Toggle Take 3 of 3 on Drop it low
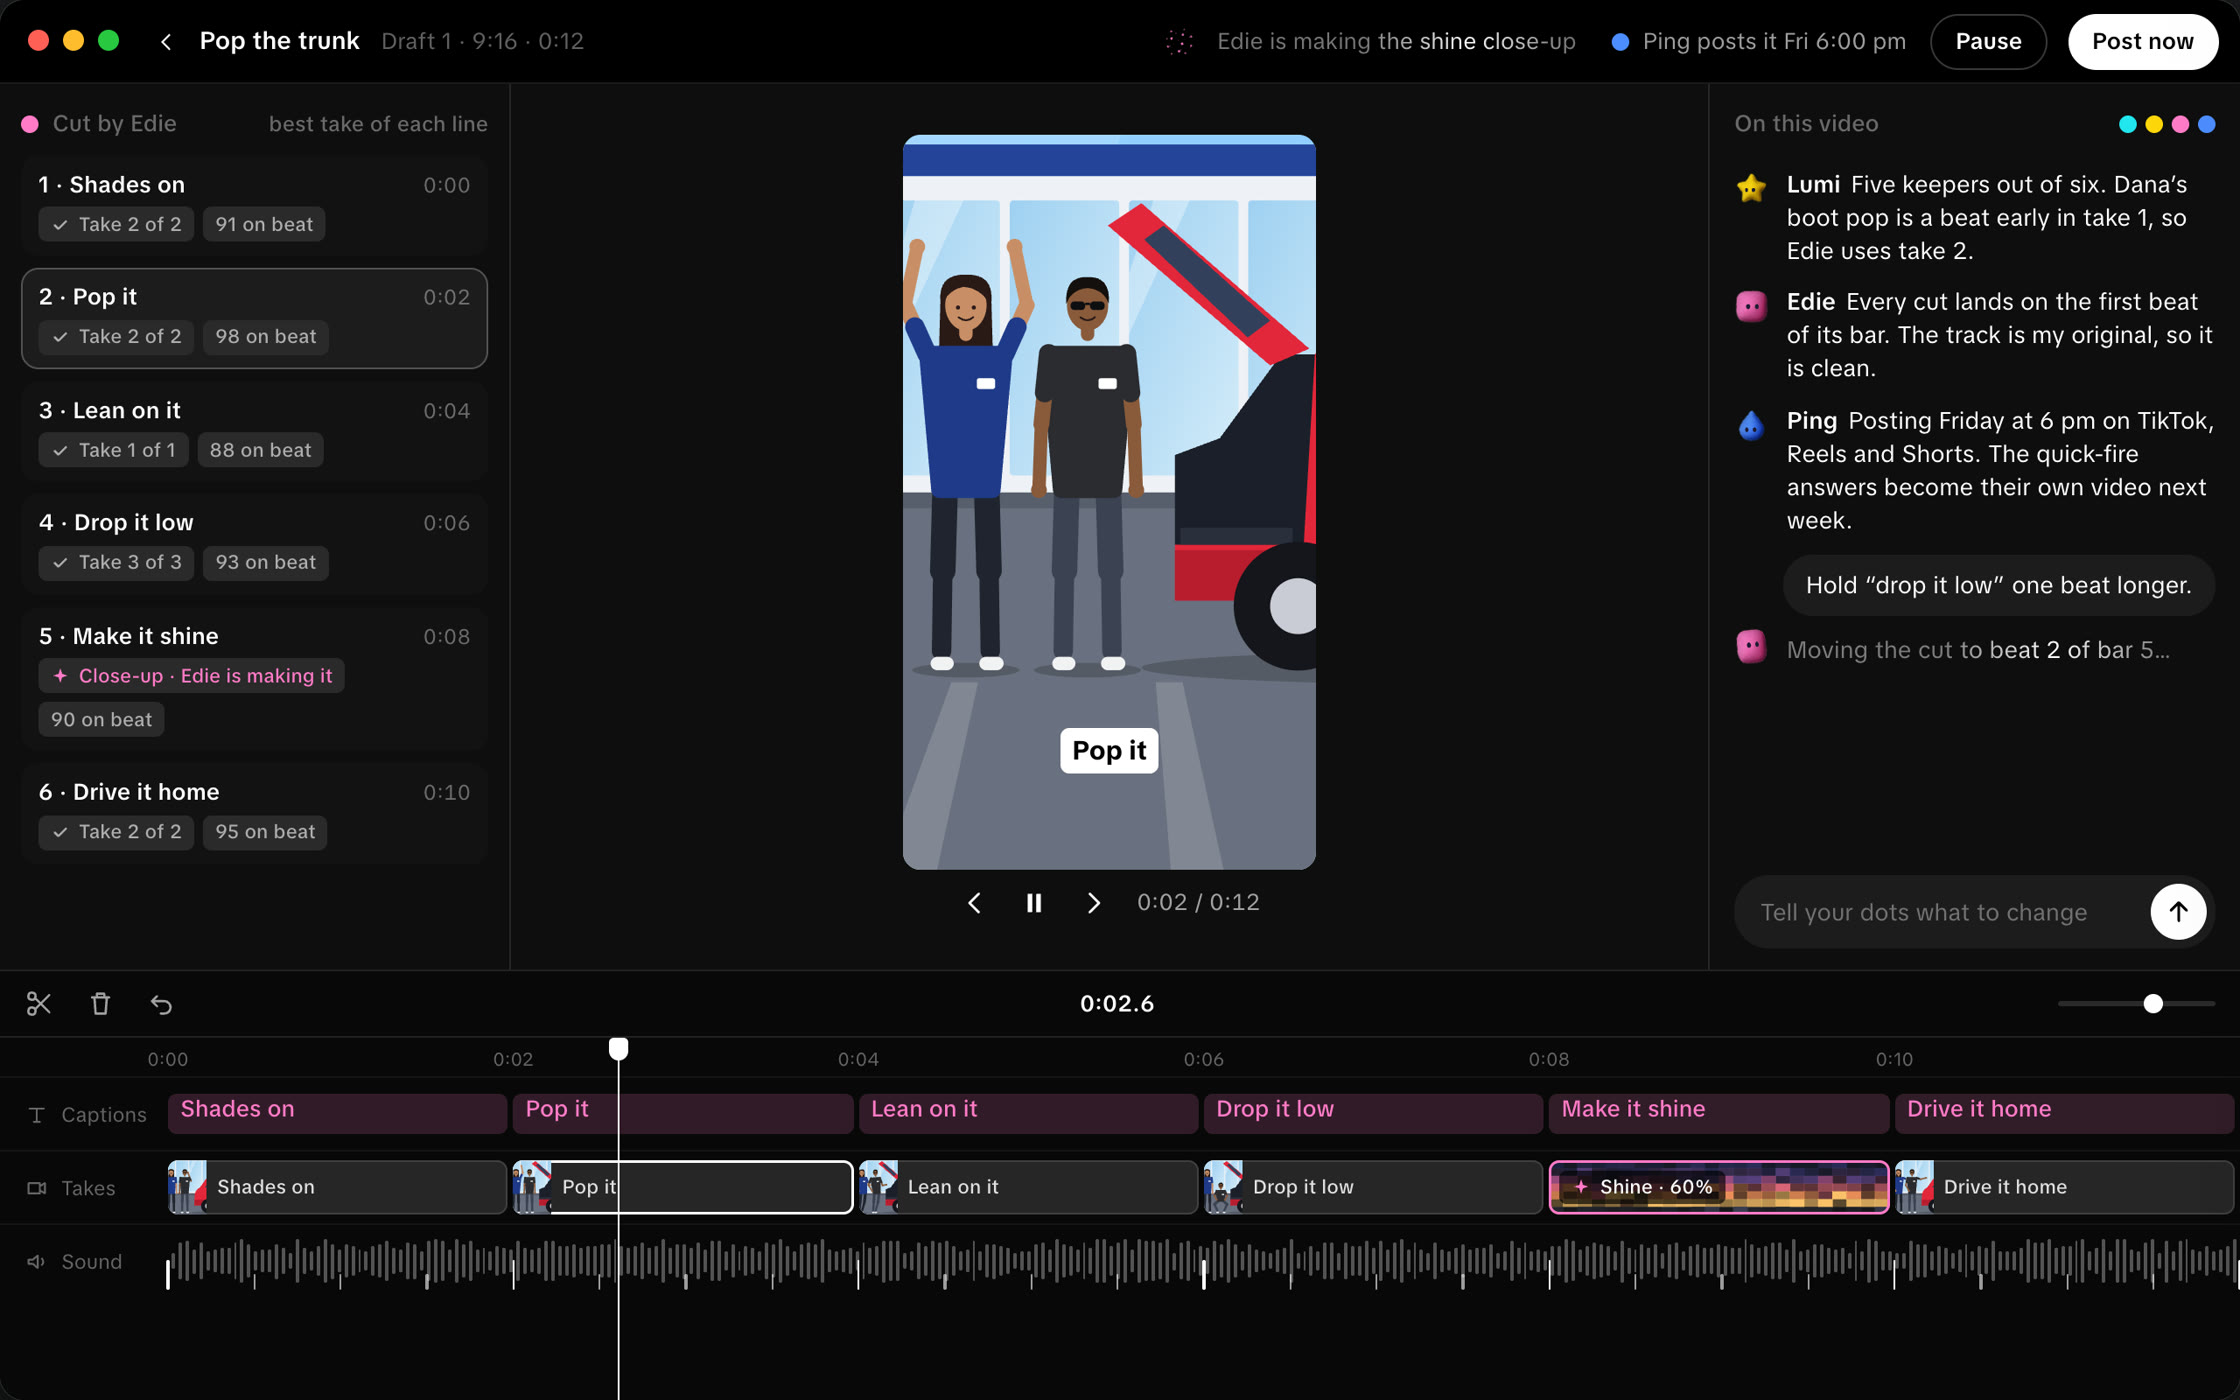This screenshot has width=2240, height=1400. tap(116, 562)
